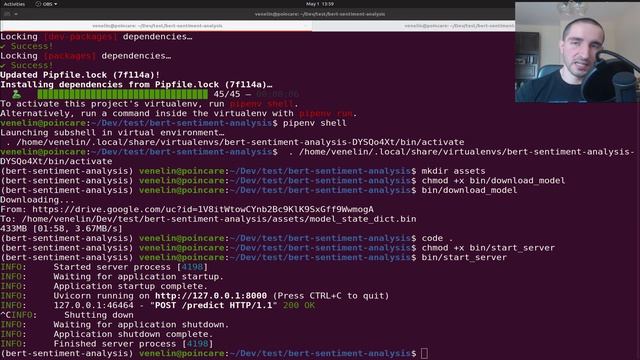
Task: Click the path ending model_state_dict.bin
Action: (219, 219)
